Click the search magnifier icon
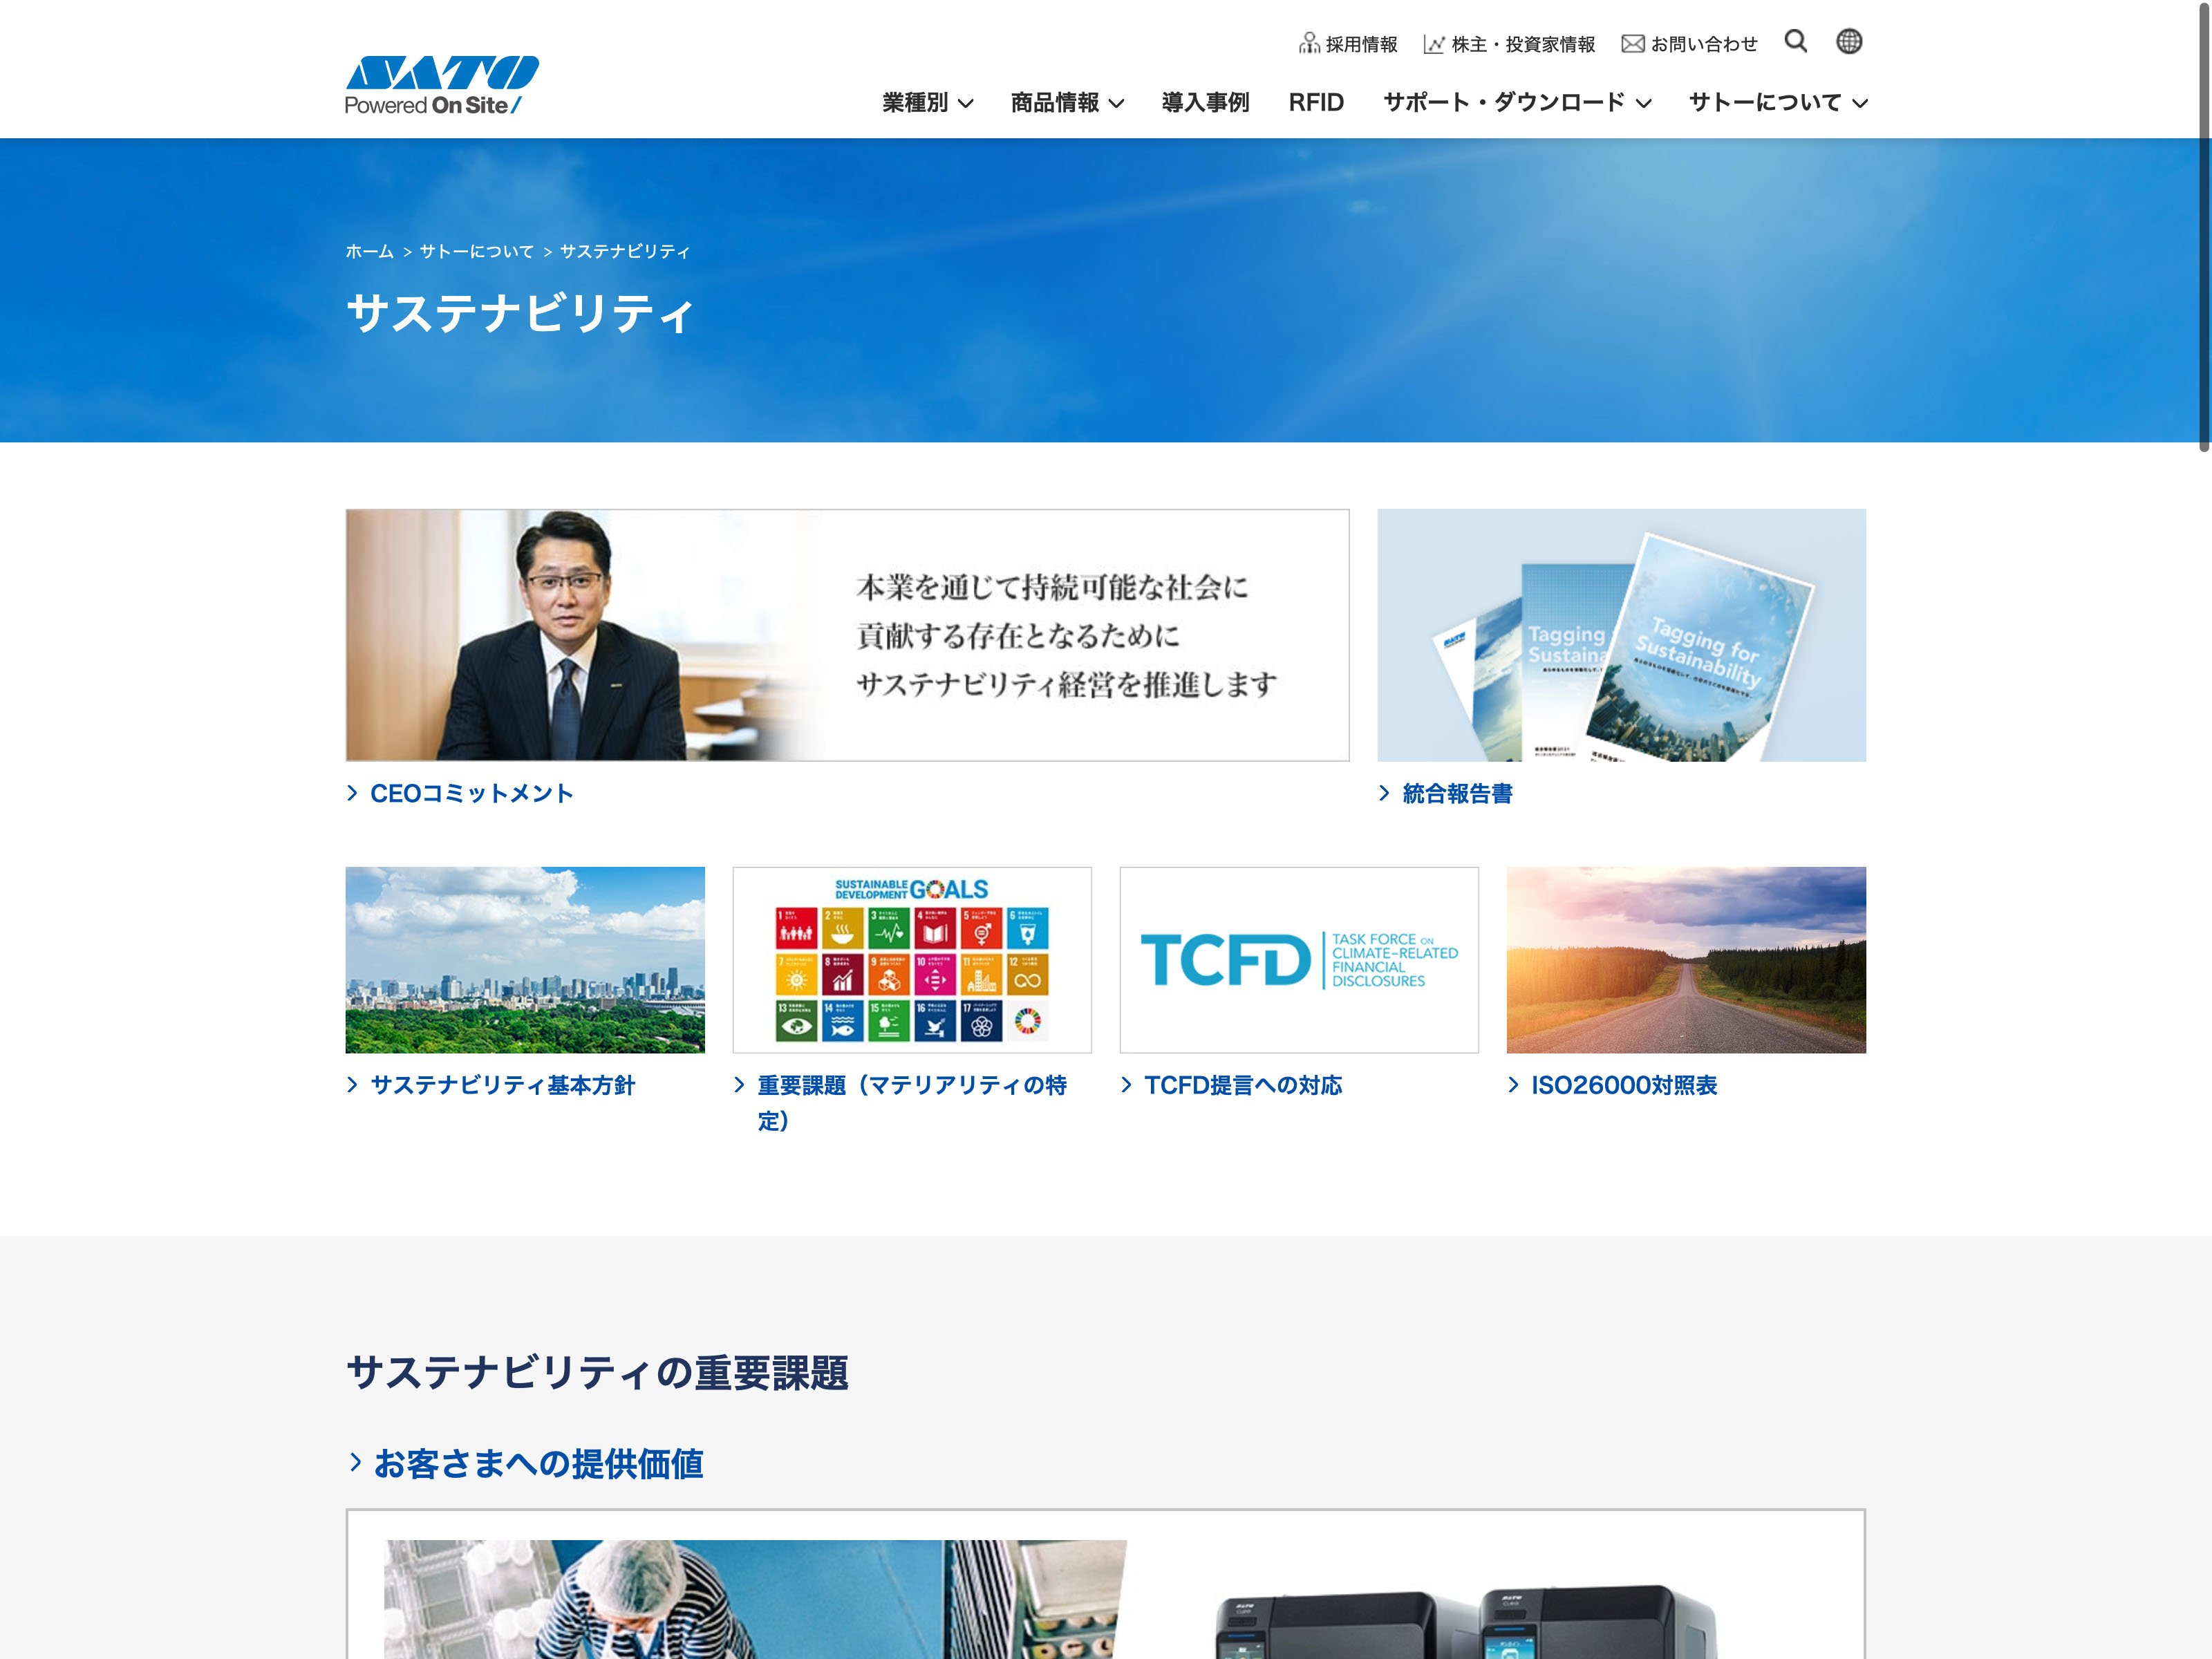Screen dimensions: 2212x1659 tap(1795, 41)
